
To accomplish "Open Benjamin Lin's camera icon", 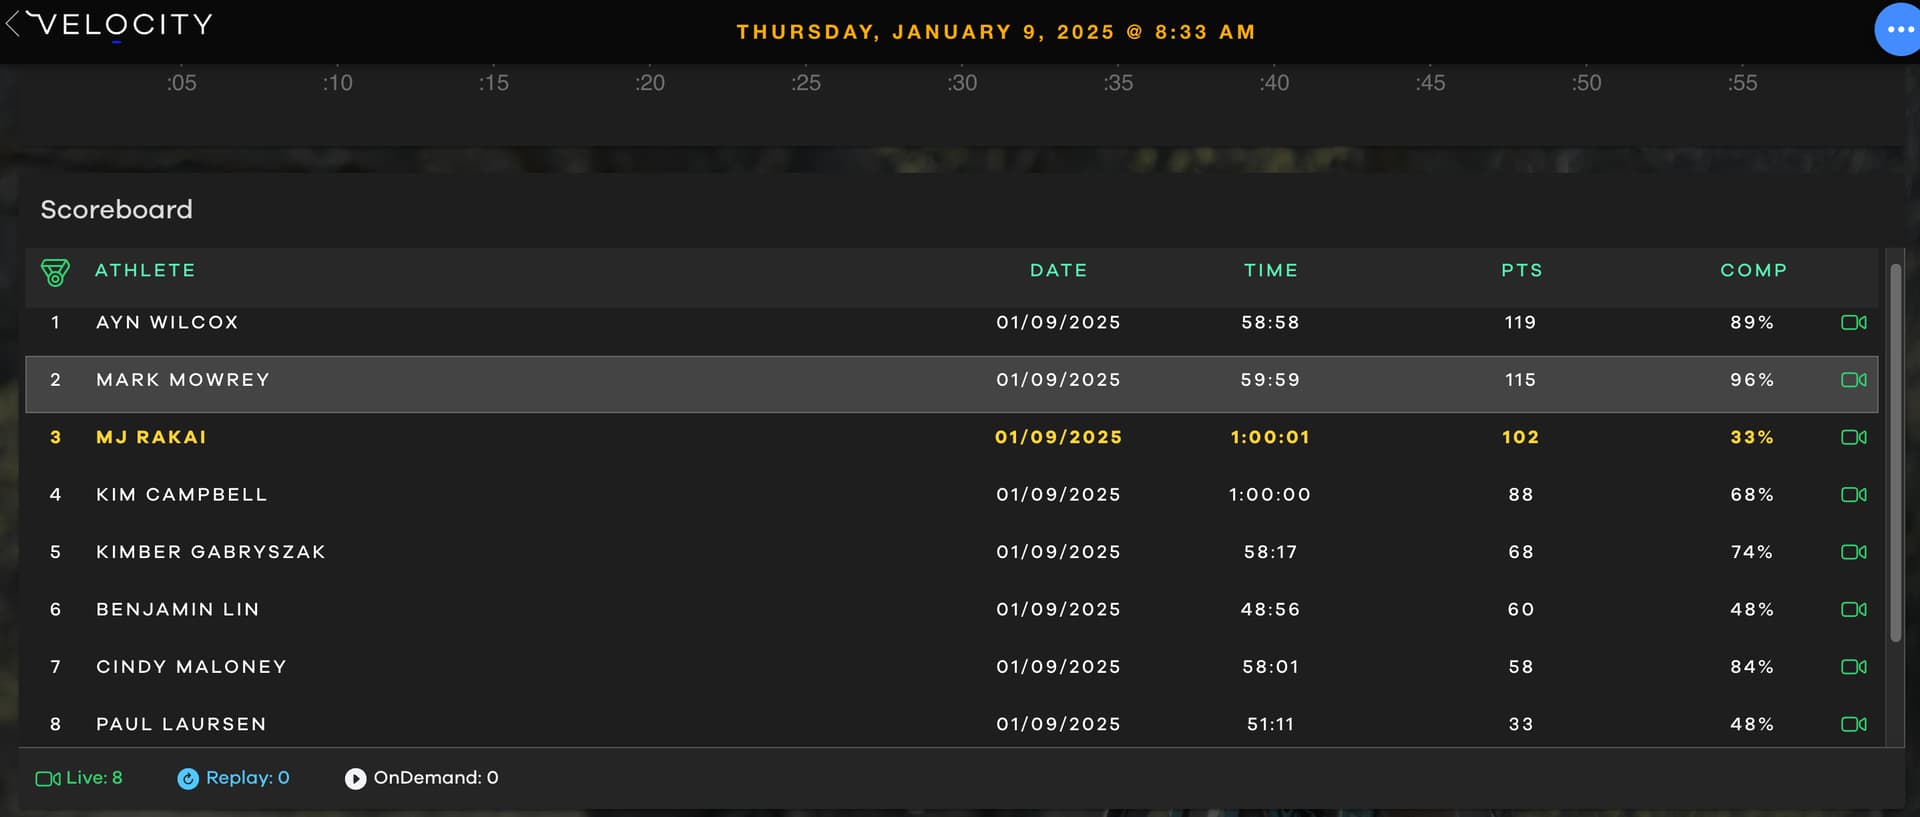I will tap(1854, 609).
